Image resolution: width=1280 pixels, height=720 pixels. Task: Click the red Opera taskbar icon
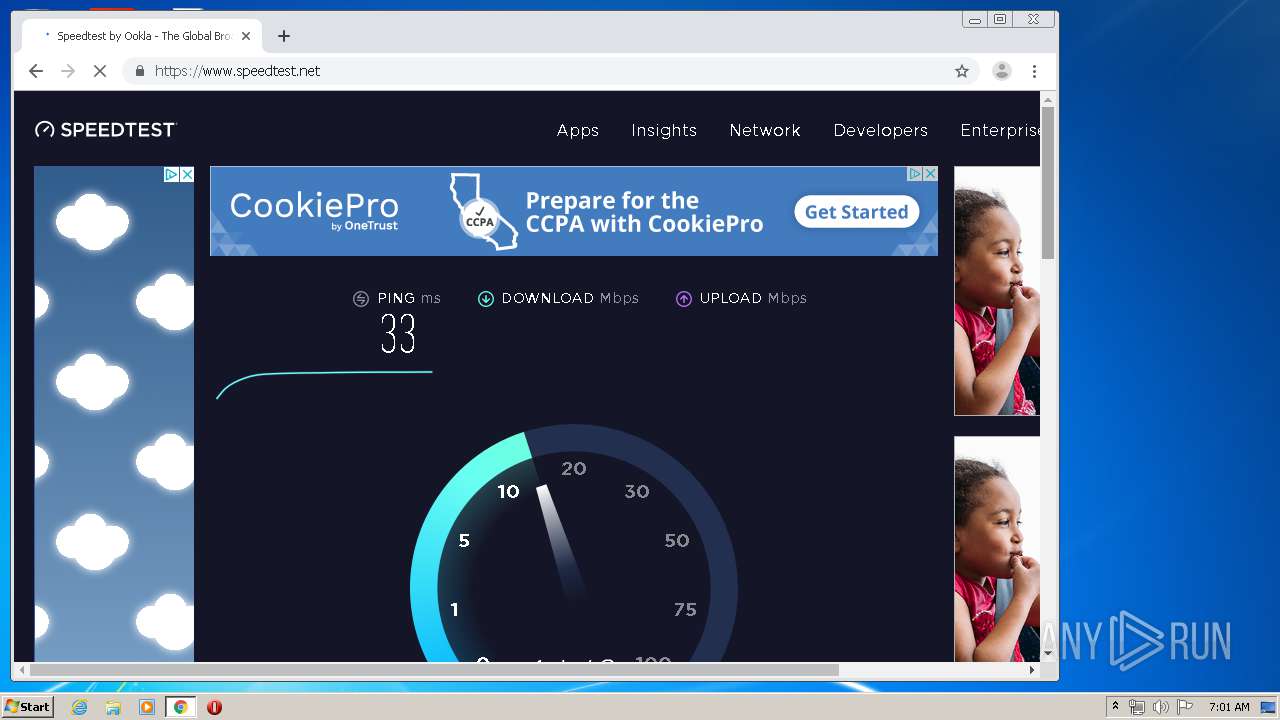click(214, 707)
